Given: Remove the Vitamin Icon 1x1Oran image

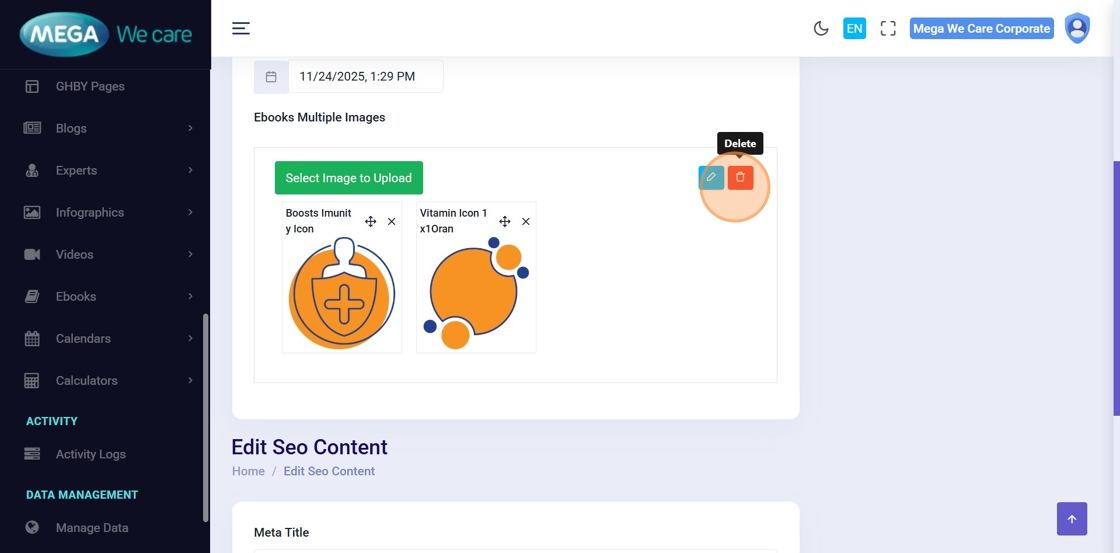Looking at the screenshot, I should 526,221.
